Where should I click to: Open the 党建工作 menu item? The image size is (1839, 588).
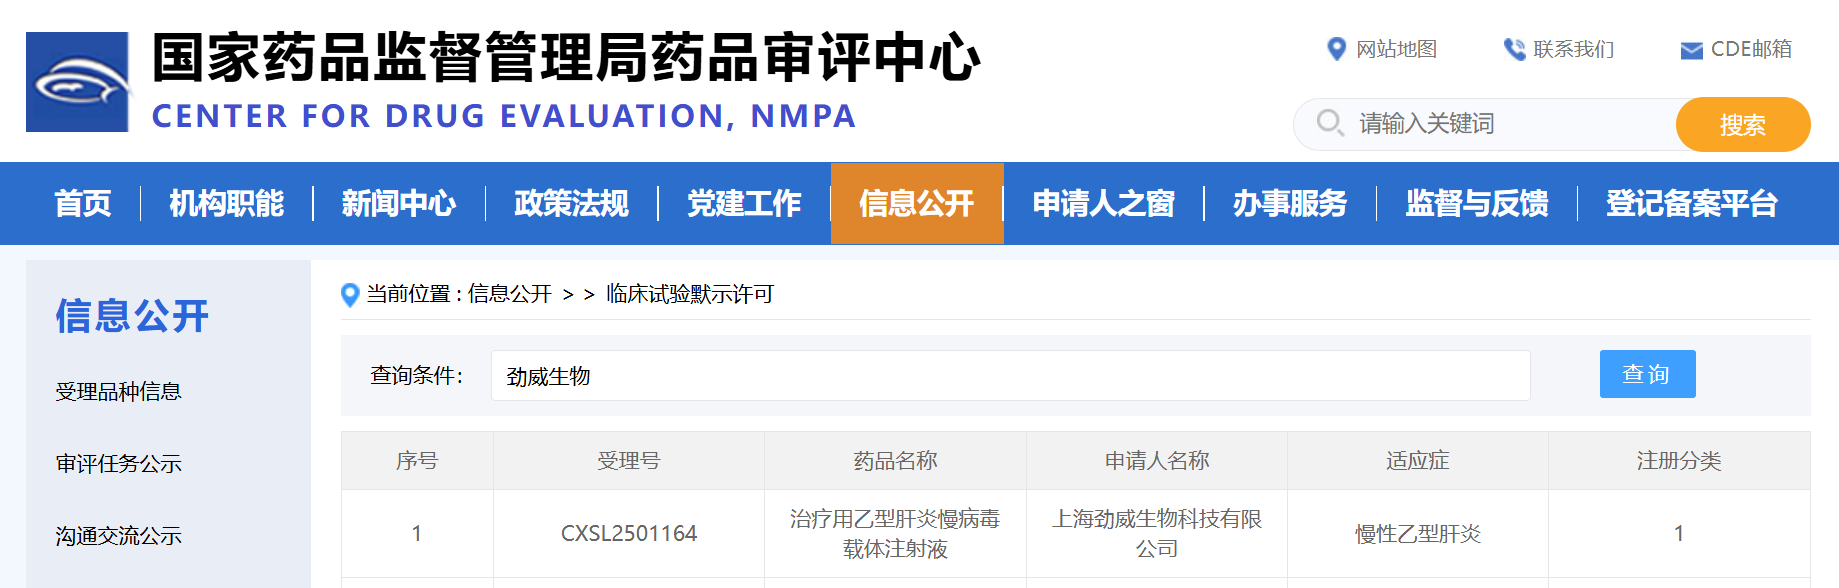[744, 203]
